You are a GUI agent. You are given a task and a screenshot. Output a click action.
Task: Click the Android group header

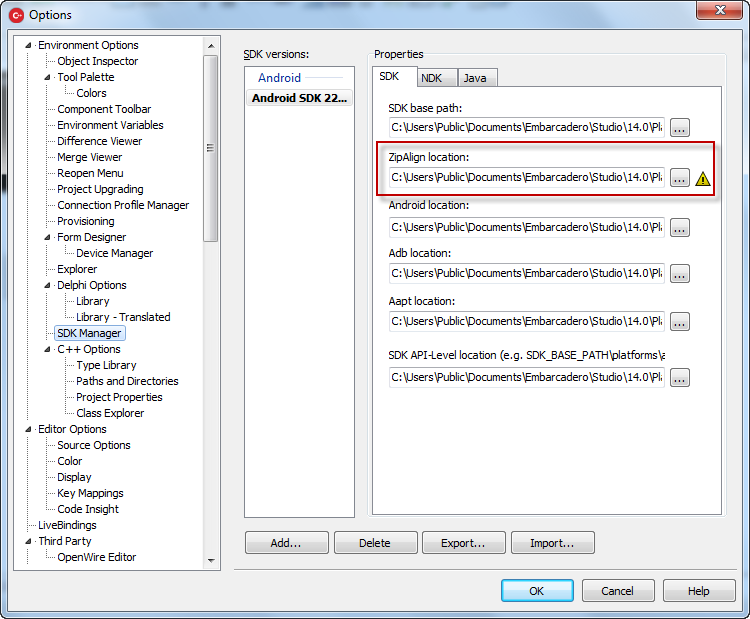280,78
